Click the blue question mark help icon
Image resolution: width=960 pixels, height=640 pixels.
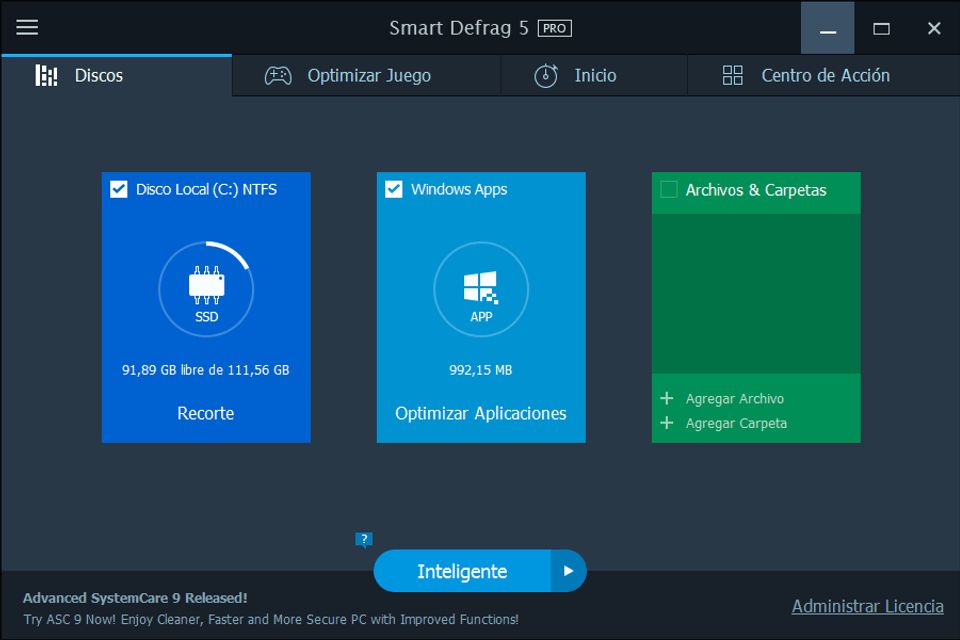(364, 540)
